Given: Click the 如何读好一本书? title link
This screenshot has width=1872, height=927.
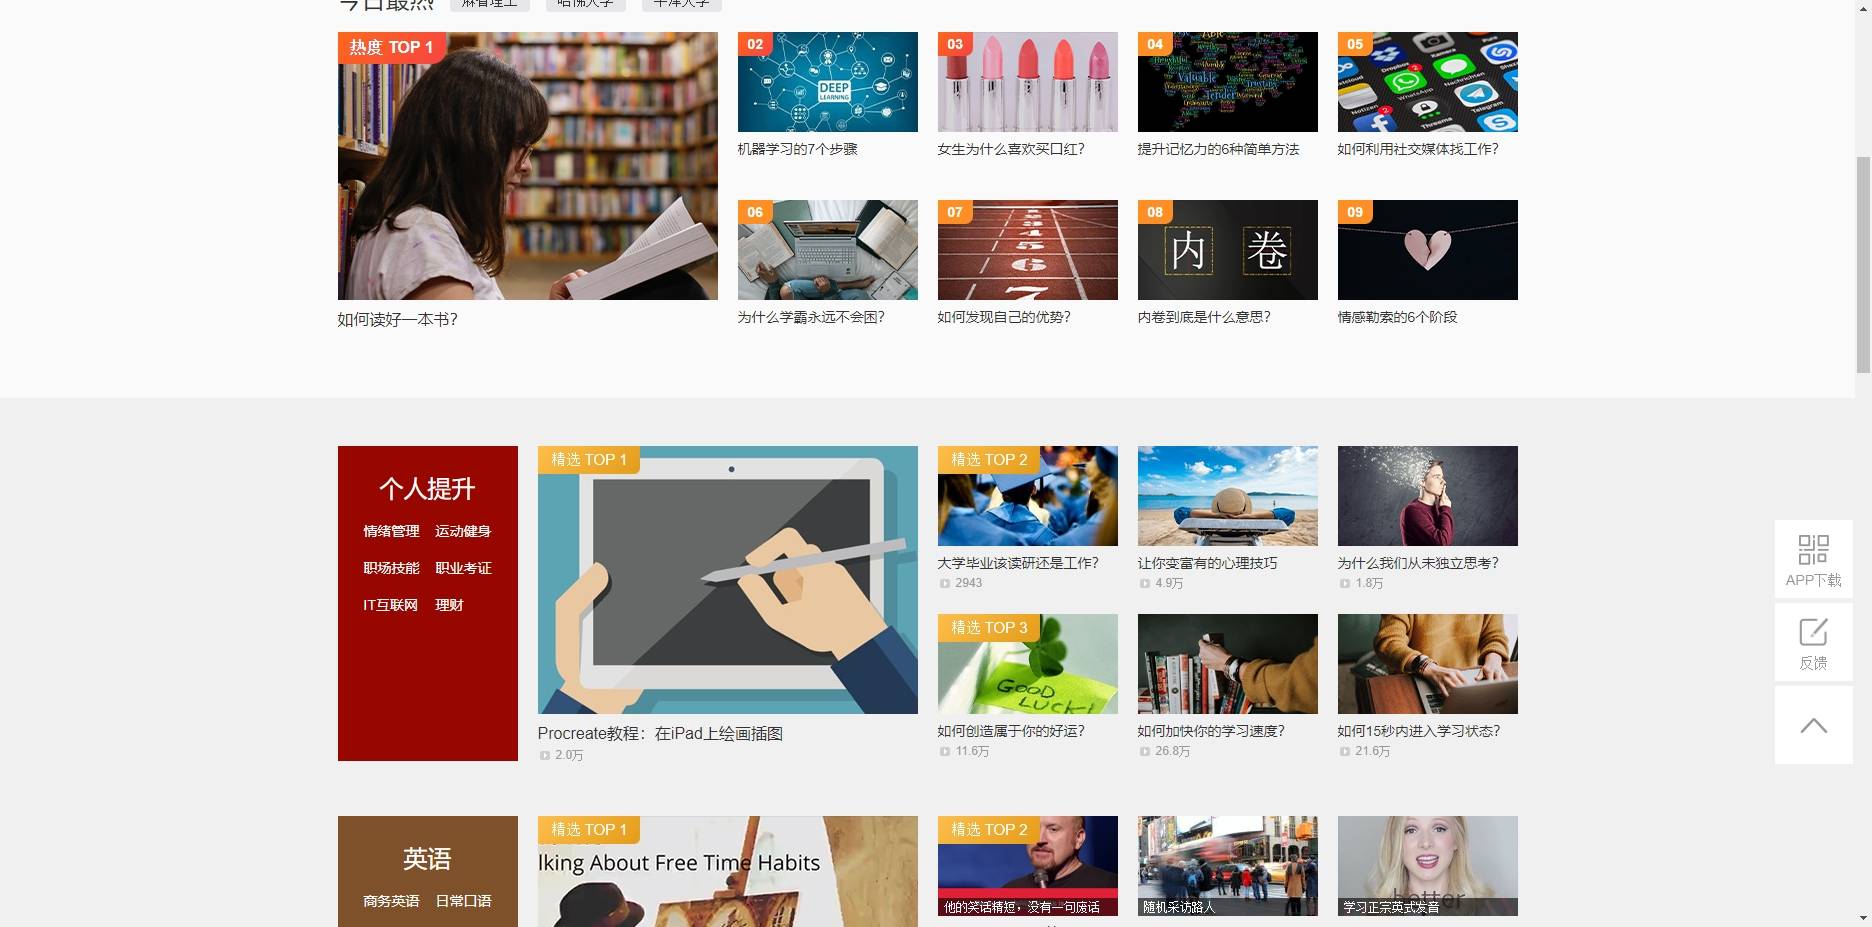Looking at the screenshot, I should 398,320.
